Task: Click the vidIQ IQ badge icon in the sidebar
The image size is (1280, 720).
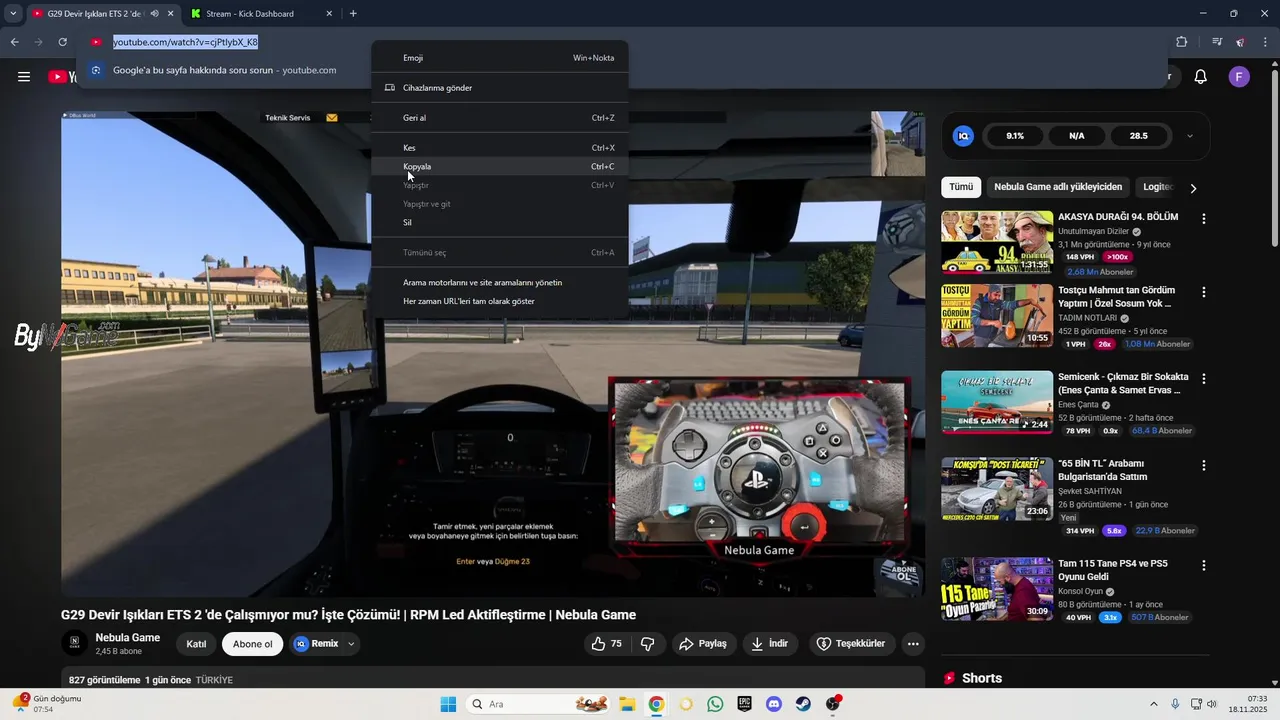Action: click(963, 136)
